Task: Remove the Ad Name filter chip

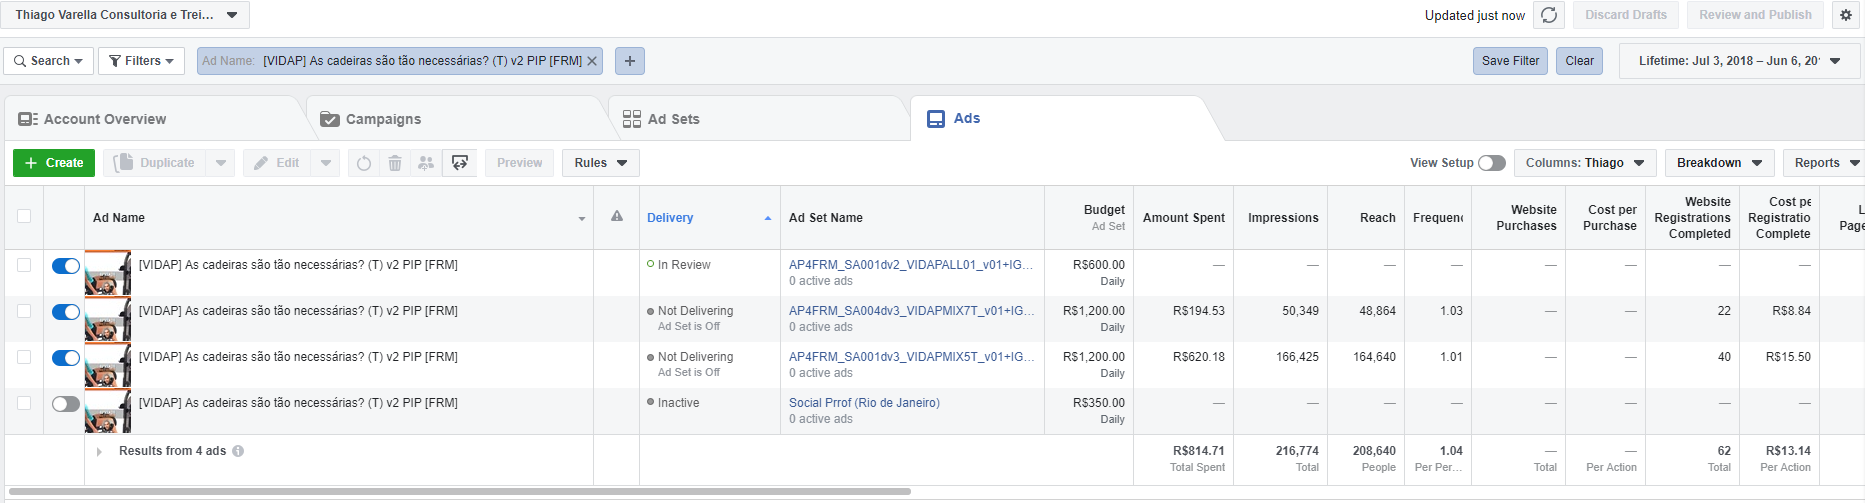Action: [x=592, y=61]
